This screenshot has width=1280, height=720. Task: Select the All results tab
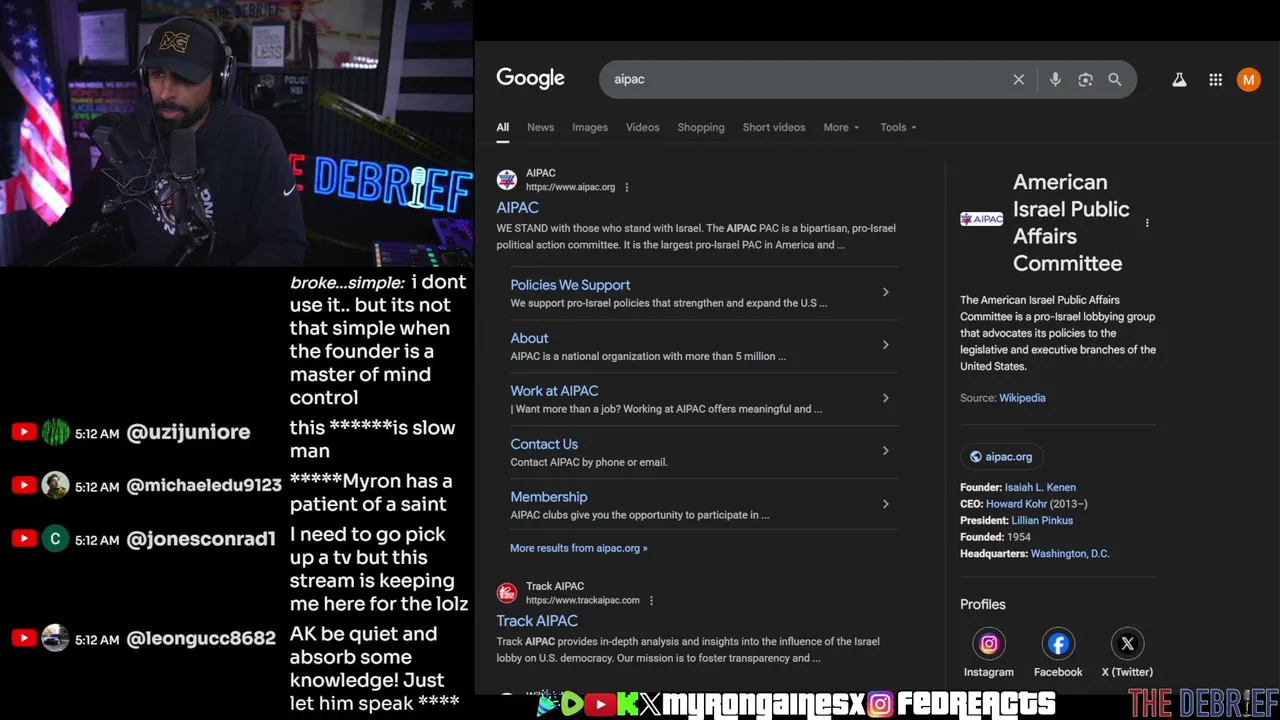coord(502,127)
